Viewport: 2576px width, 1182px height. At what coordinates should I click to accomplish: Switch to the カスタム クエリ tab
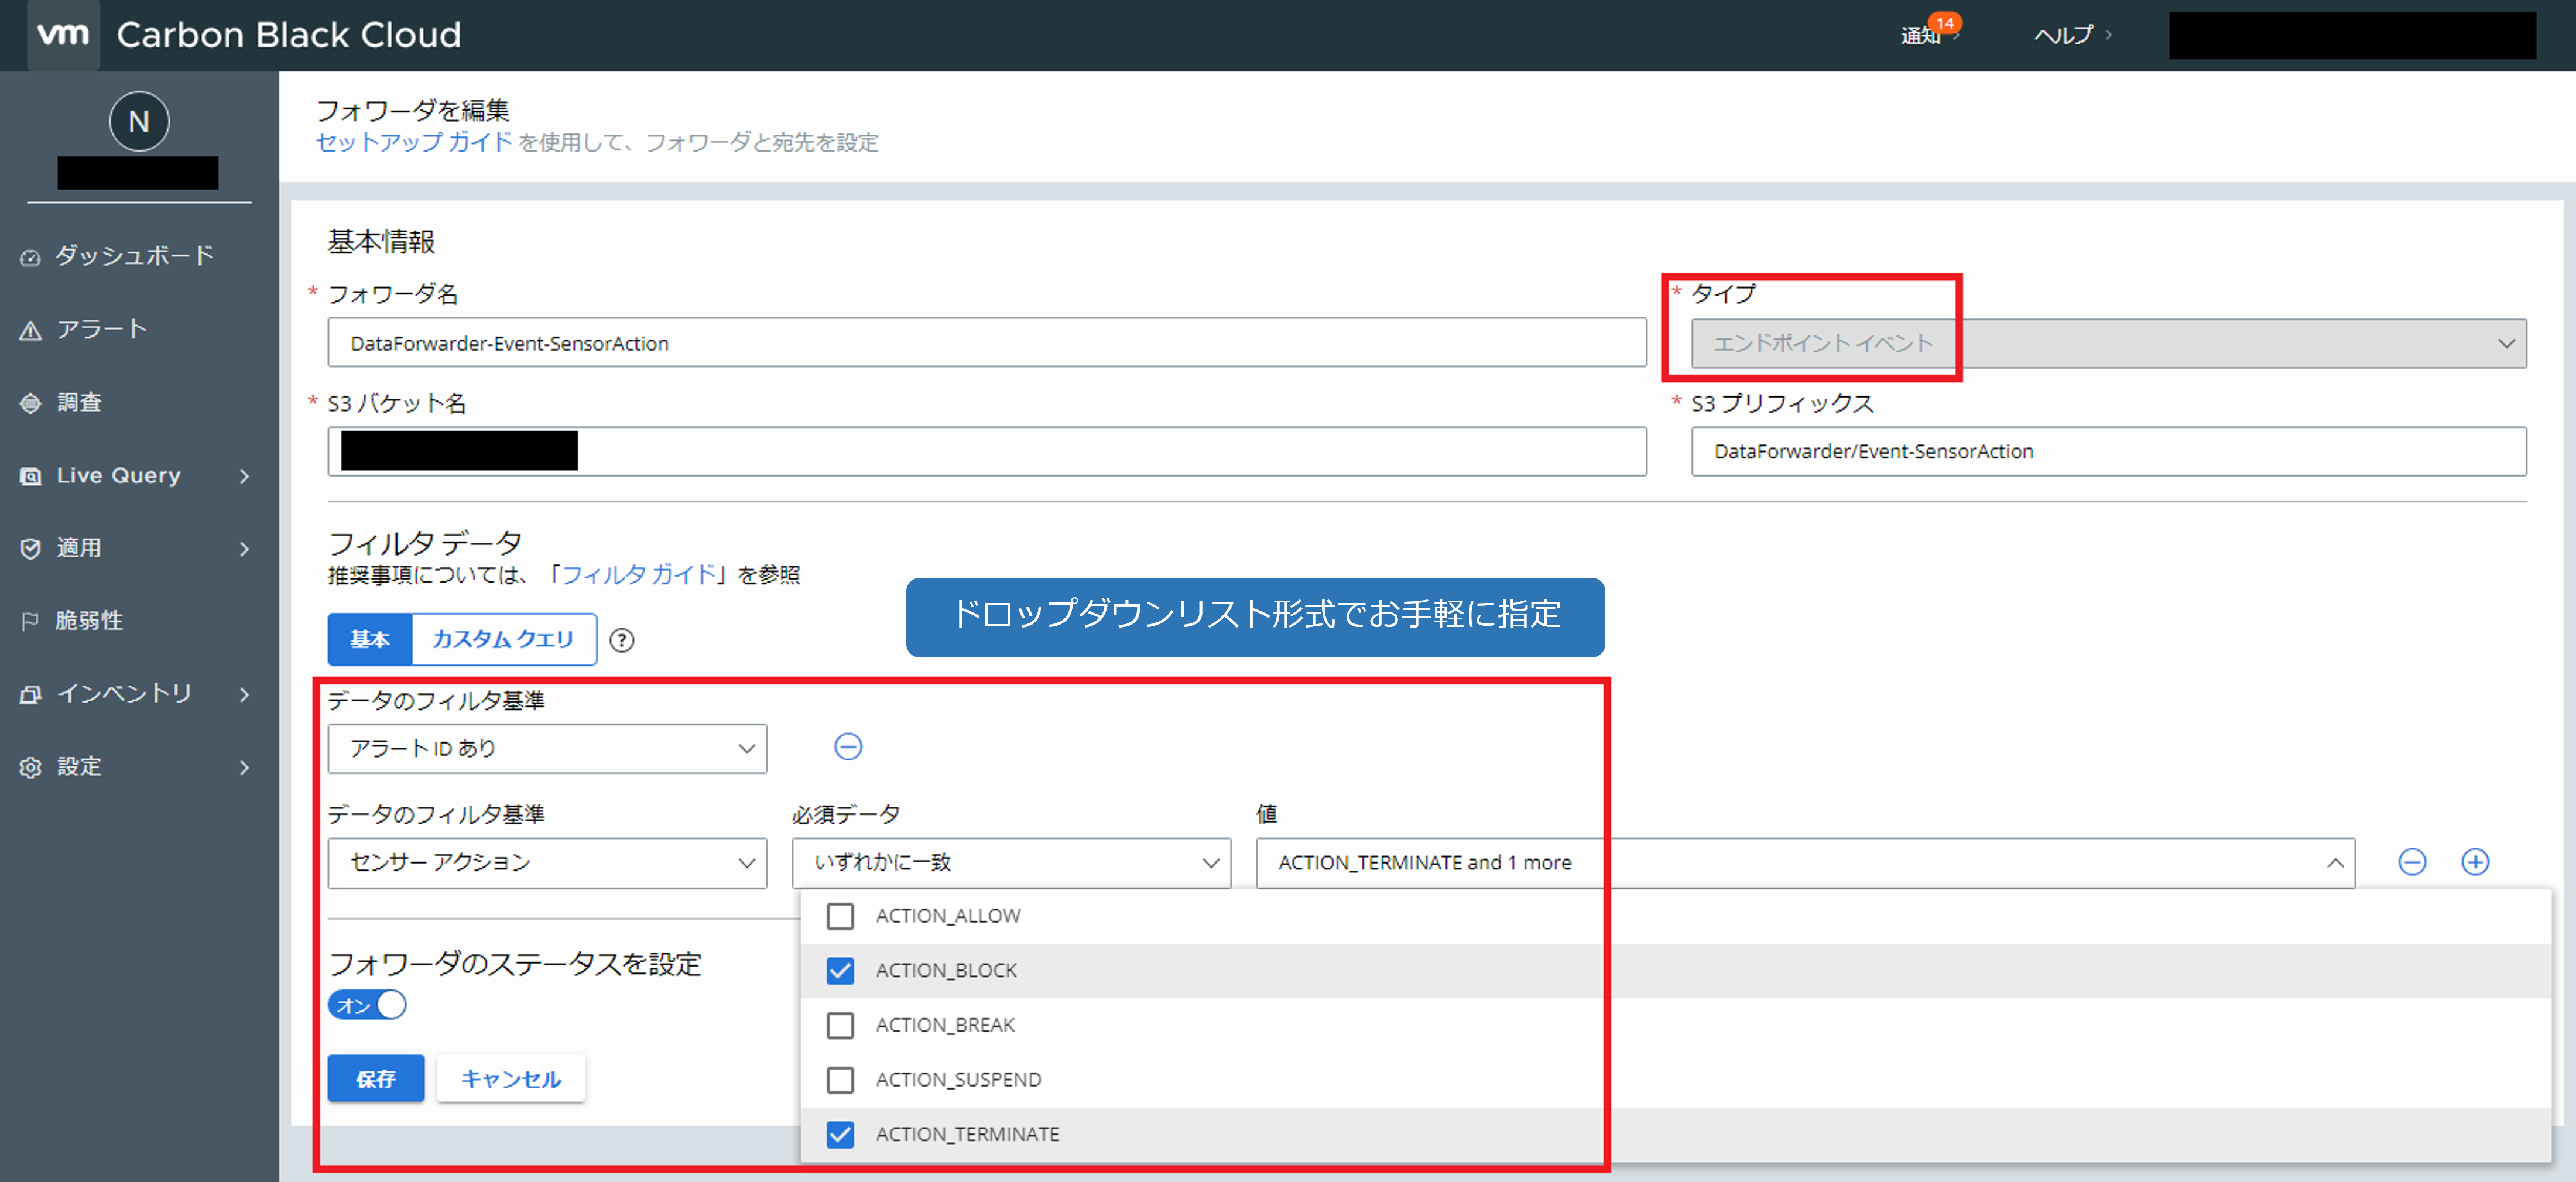[x=503, y=639]
